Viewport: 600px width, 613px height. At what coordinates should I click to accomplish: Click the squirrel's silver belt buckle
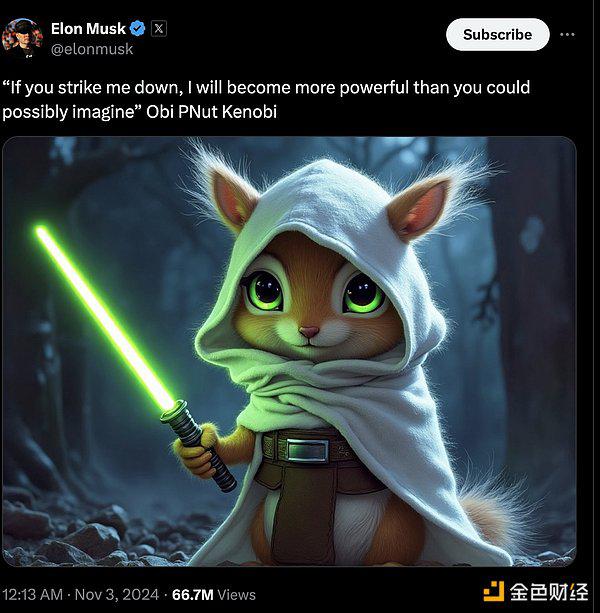(x=308, y=450)
